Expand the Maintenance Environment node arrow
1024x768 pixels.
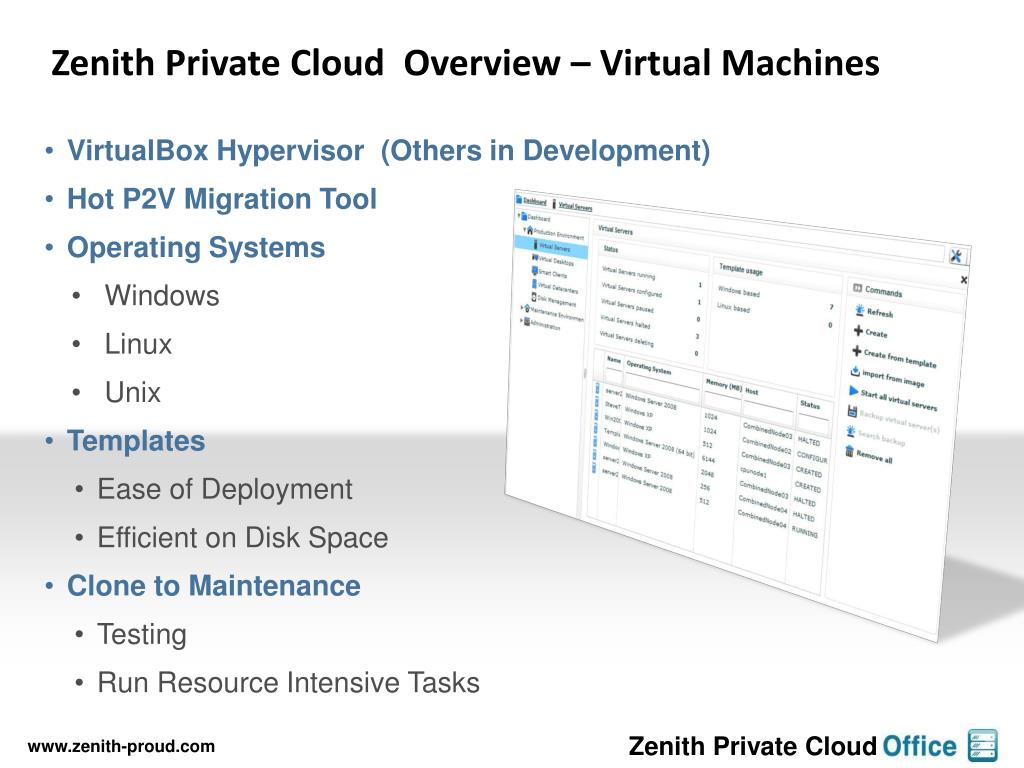point(522,308)
